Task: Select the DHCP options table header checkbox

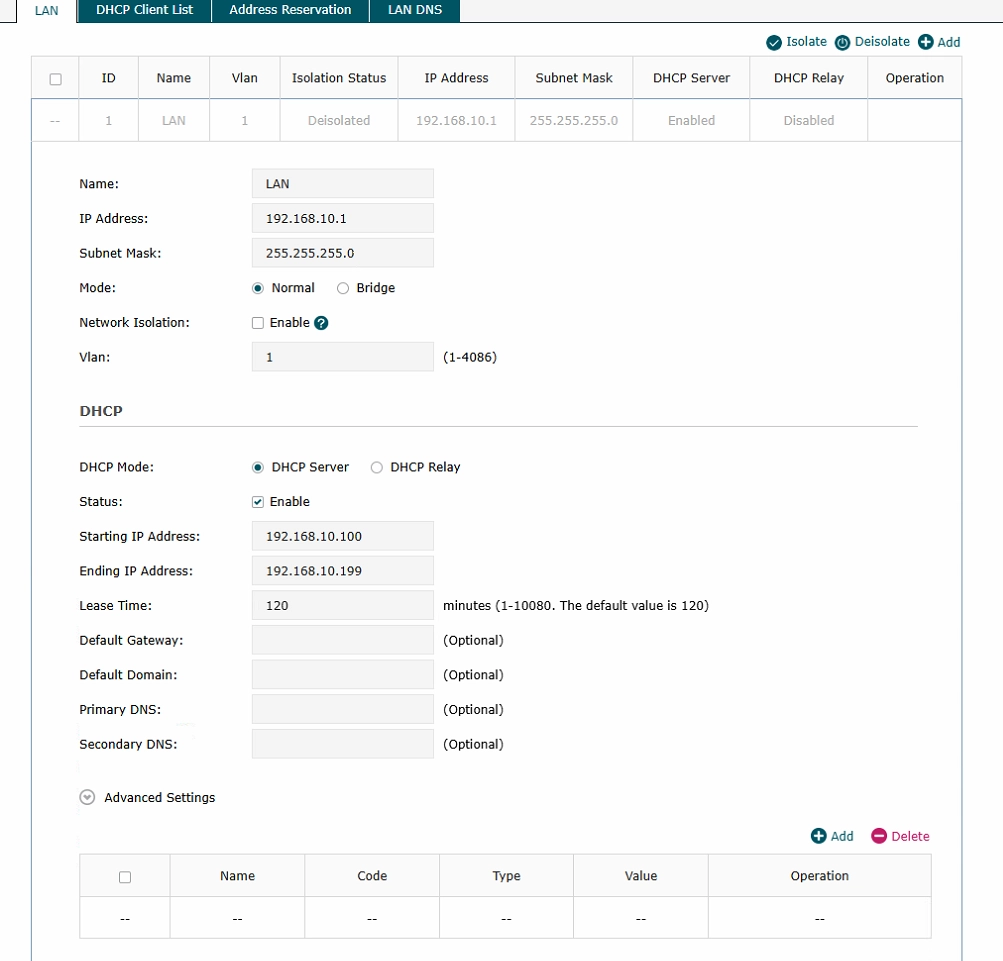Action: tap(125, 877)
